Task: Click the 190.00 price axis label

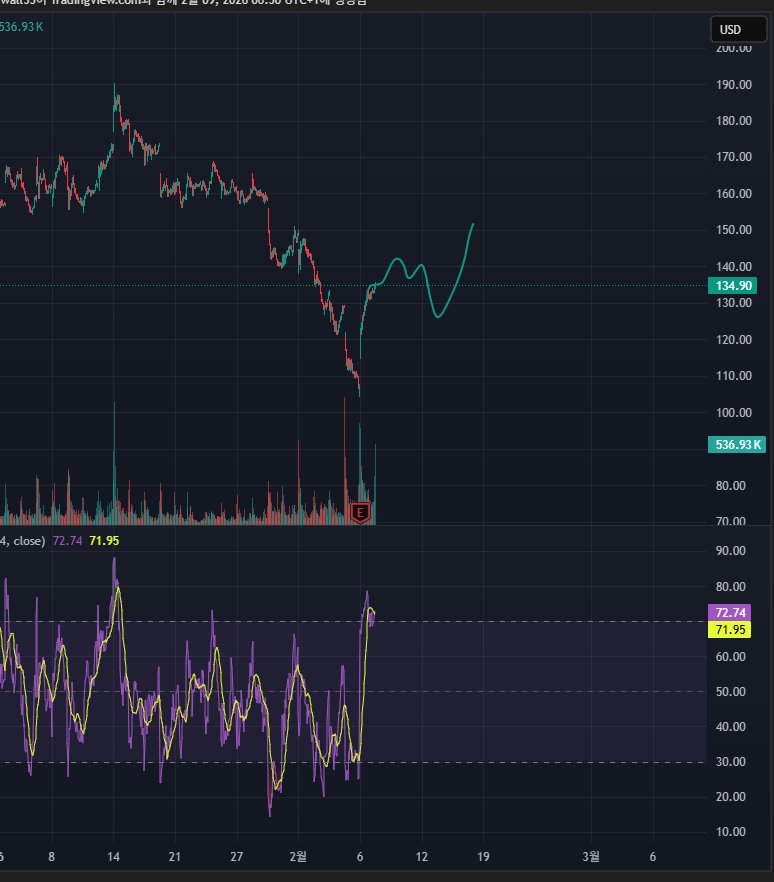Action: [x=734, y=84]
